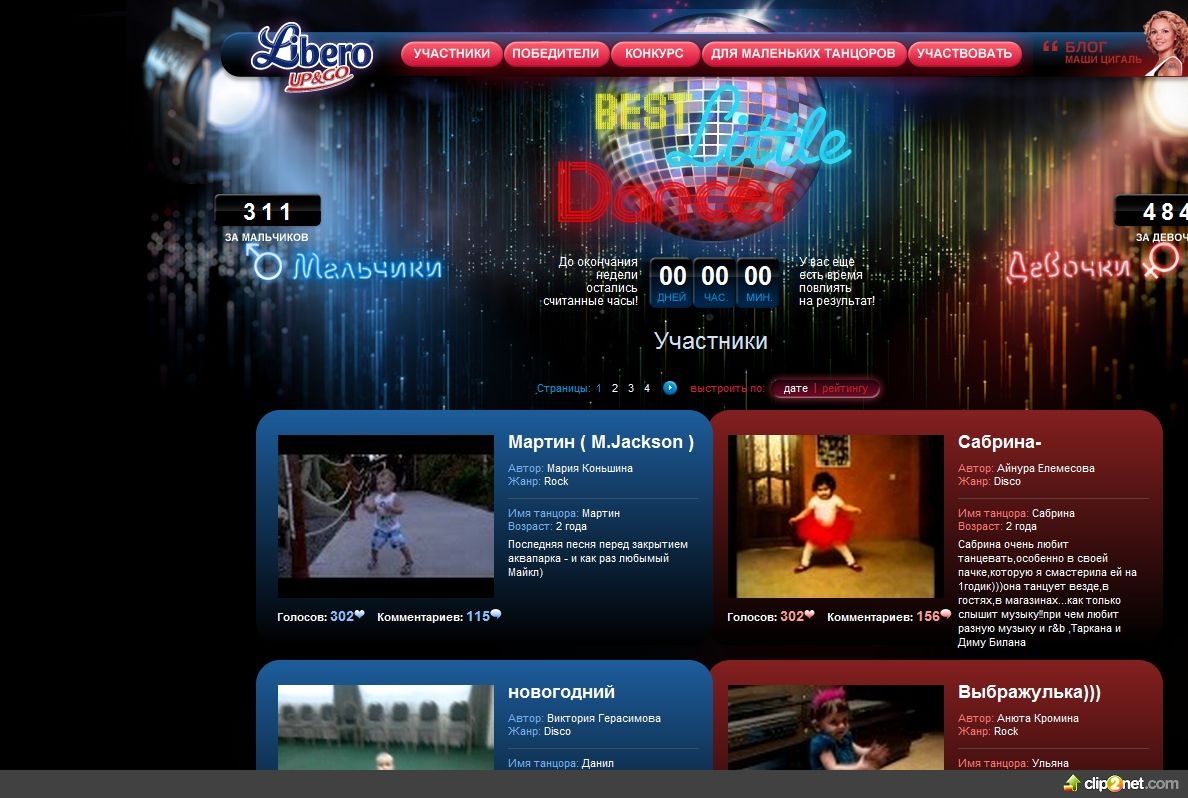Sort participants by дате
The image size is (1188, 798).
point(796,388)
